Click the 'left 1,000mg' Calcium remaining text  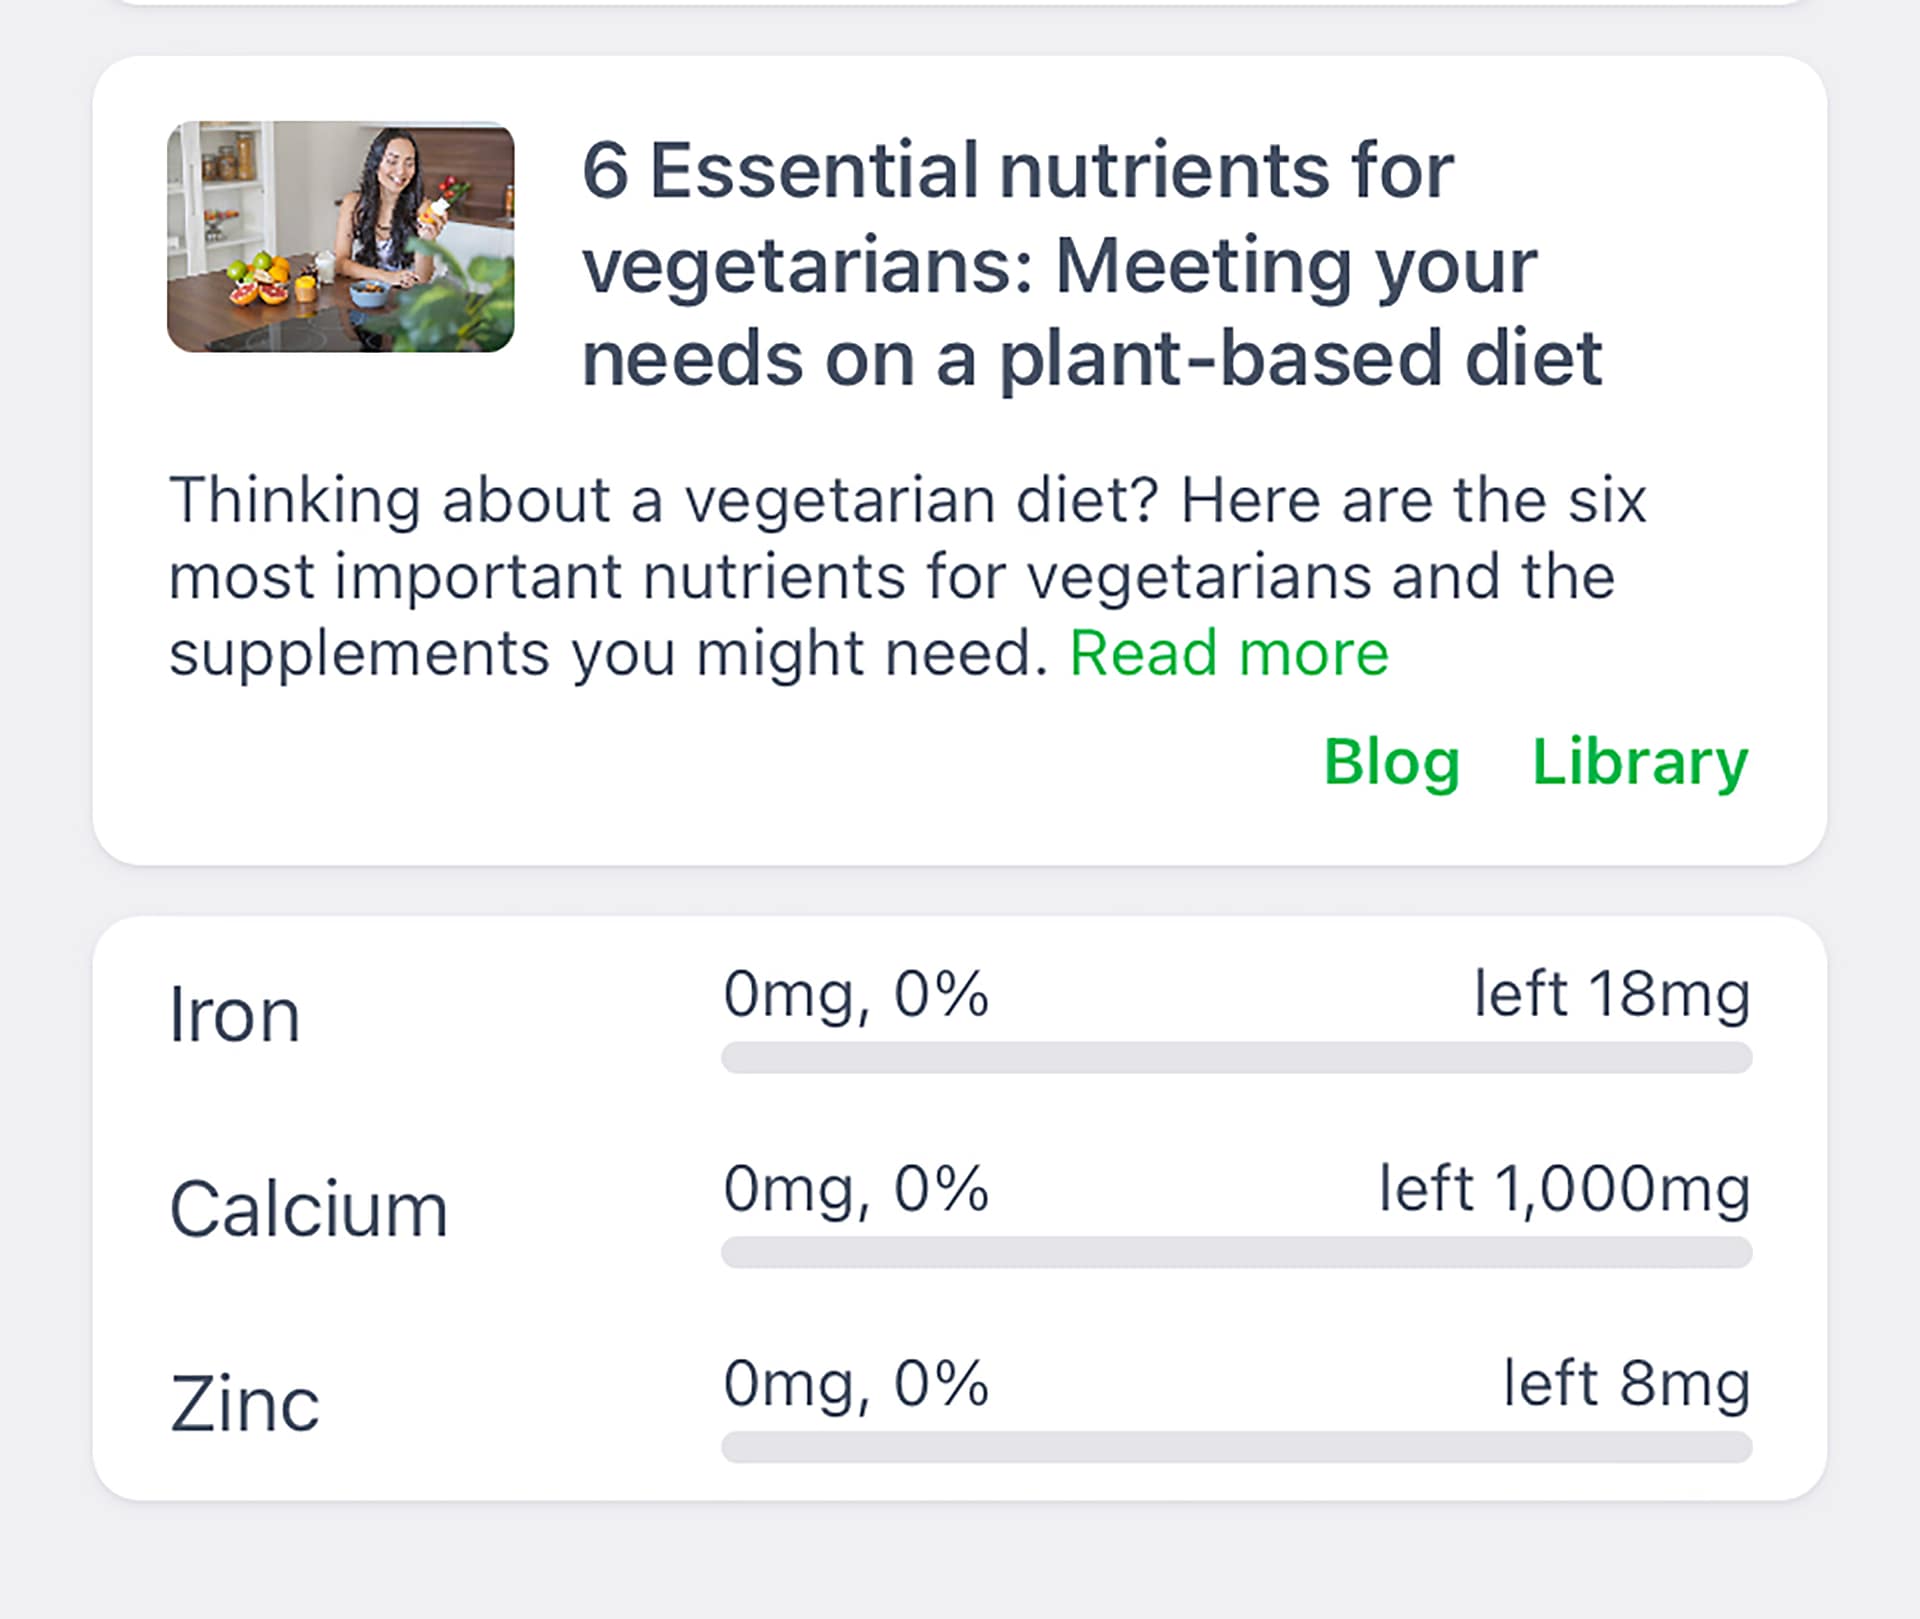(1564, 1189)
